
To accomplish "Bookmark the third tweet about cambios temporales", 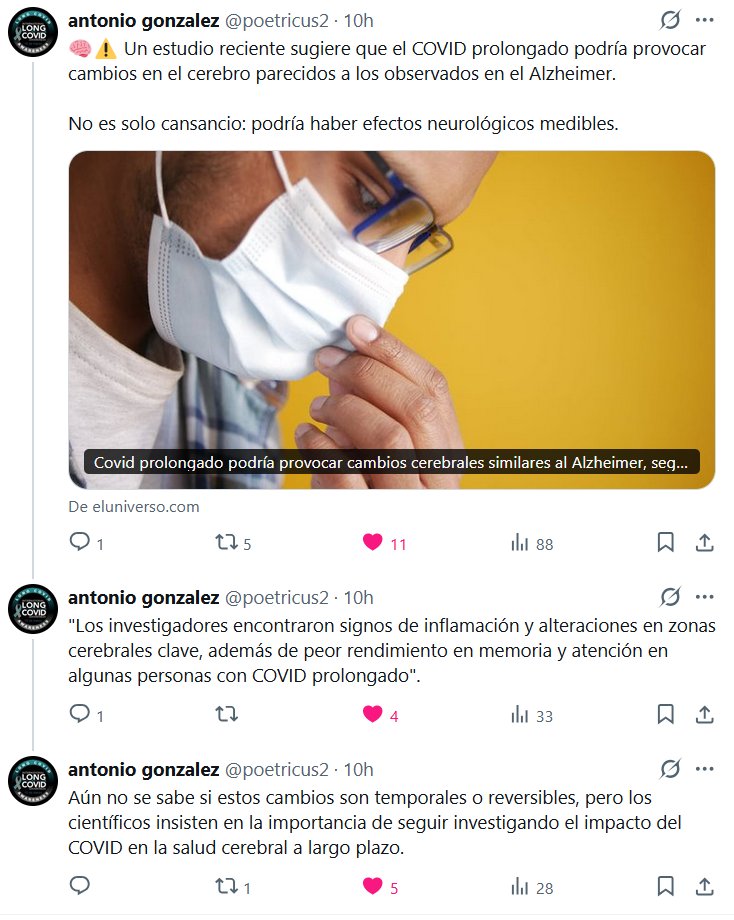I will tap(665, 886).
